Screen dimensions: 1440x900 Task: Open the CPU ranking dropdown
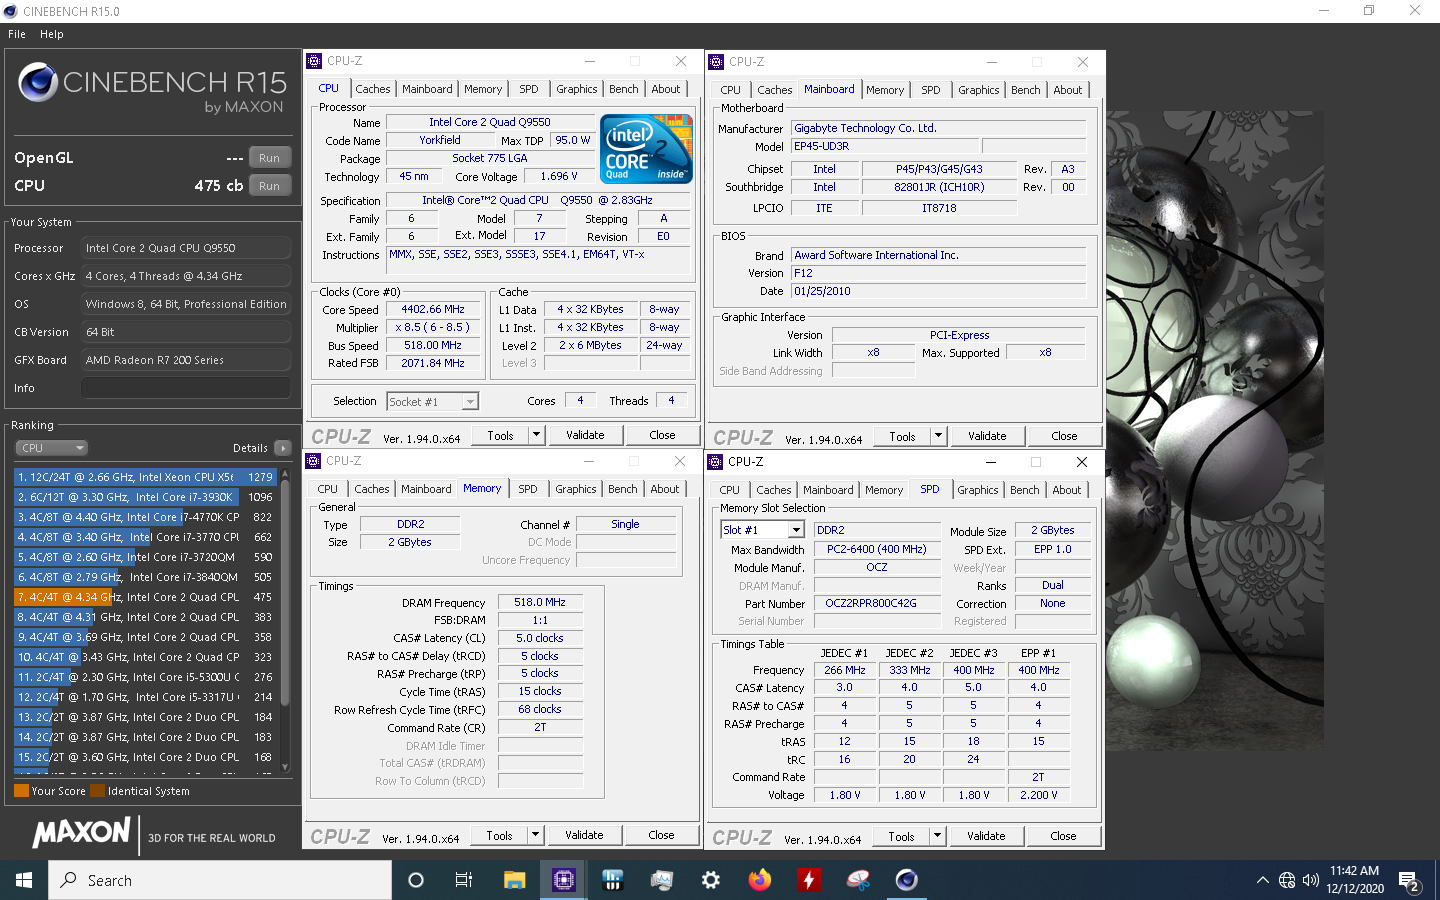tap(52, 448)
